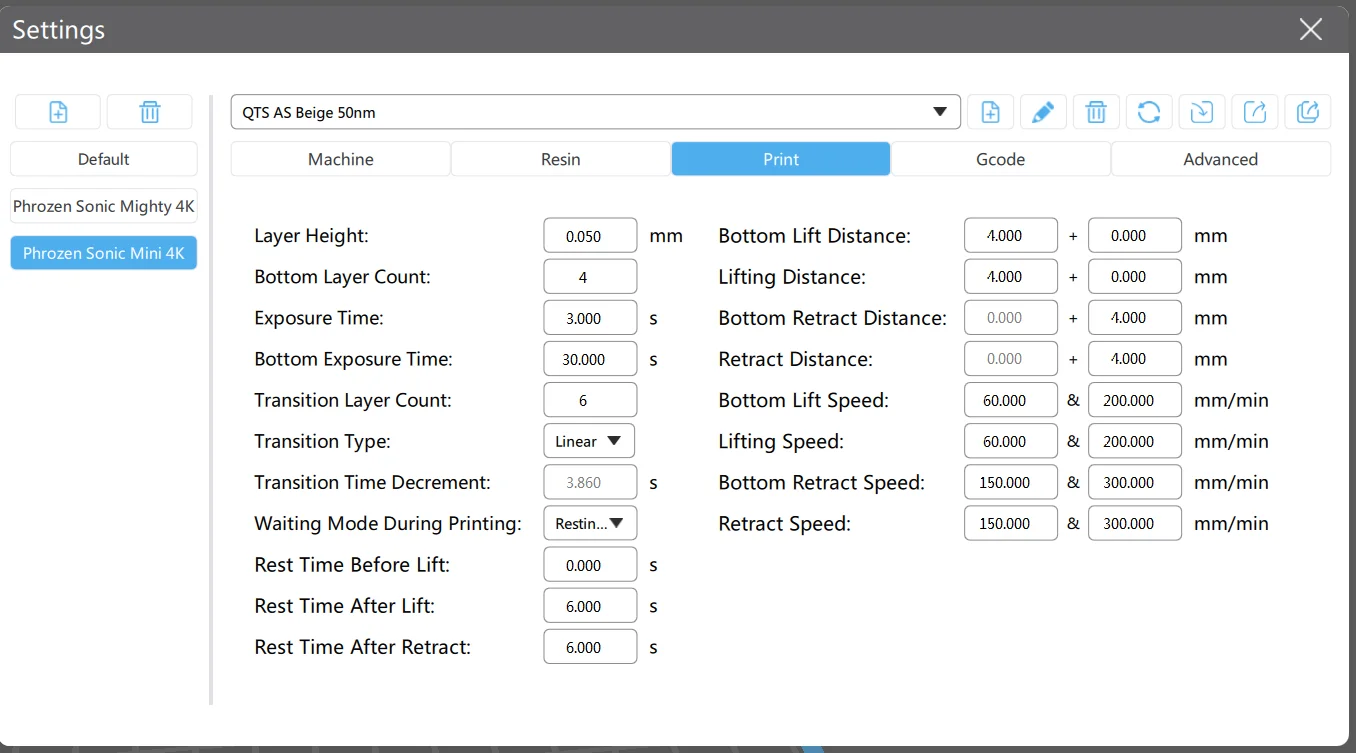Export the current profile with the single-arrow icon
The image size is (1356, 753).
1255,112
